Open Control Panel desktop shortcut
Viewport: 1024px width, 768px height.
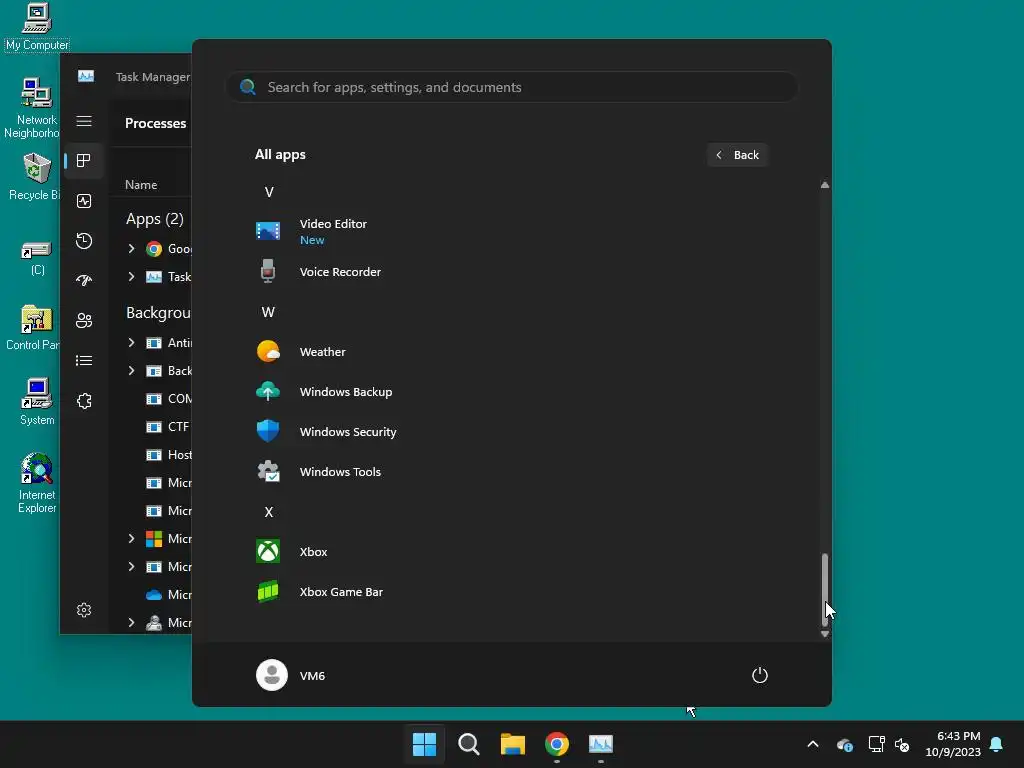click(33, 328)
